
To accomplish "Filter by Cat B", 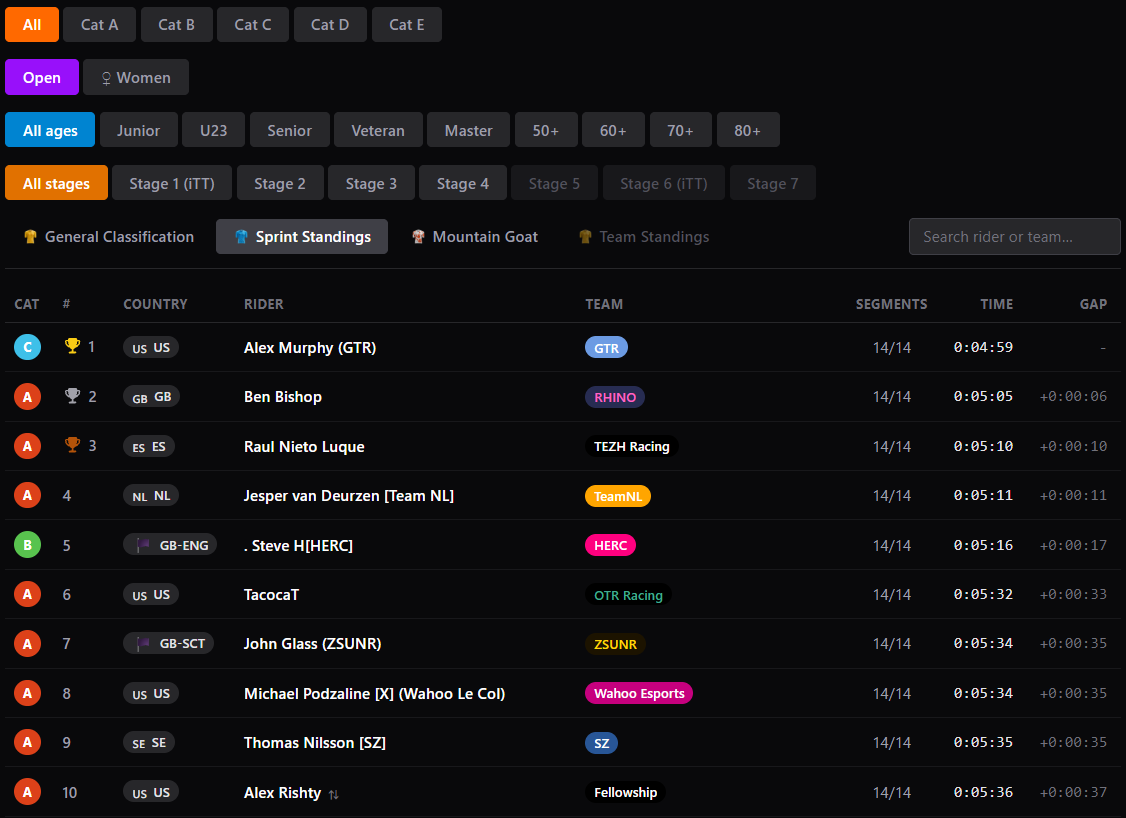I will coord(177,24).
